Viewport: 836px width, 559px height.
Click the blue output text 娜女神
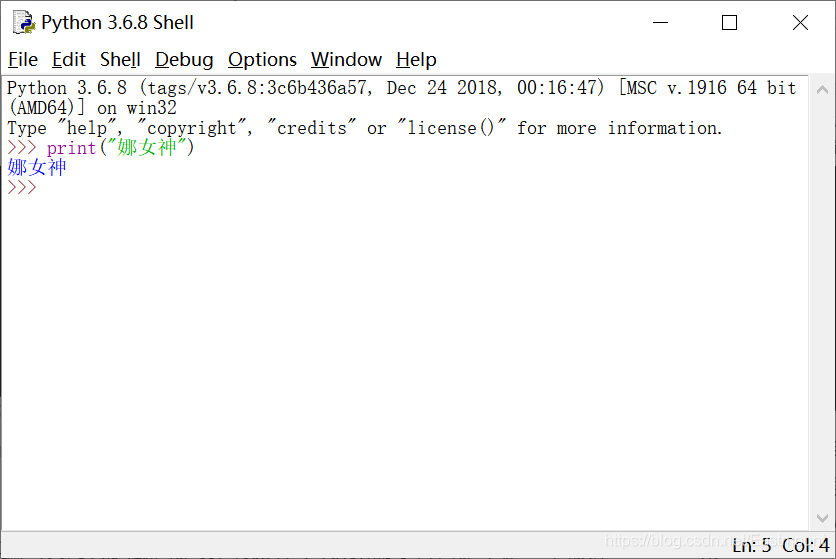[37, 168]
